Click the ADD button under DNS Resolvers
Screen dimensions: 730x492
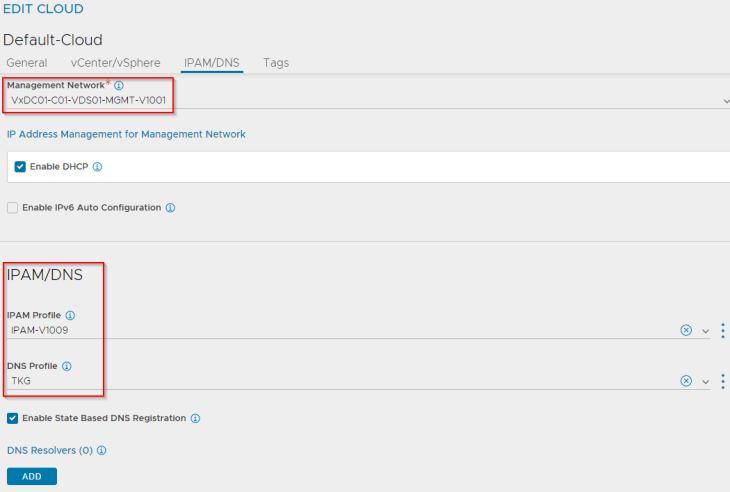click(32, 476)
